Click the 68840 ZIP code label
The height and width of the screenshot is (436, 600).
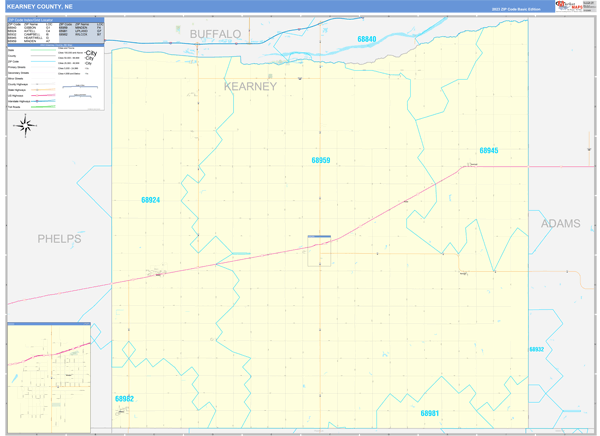[x=367, y=40]
